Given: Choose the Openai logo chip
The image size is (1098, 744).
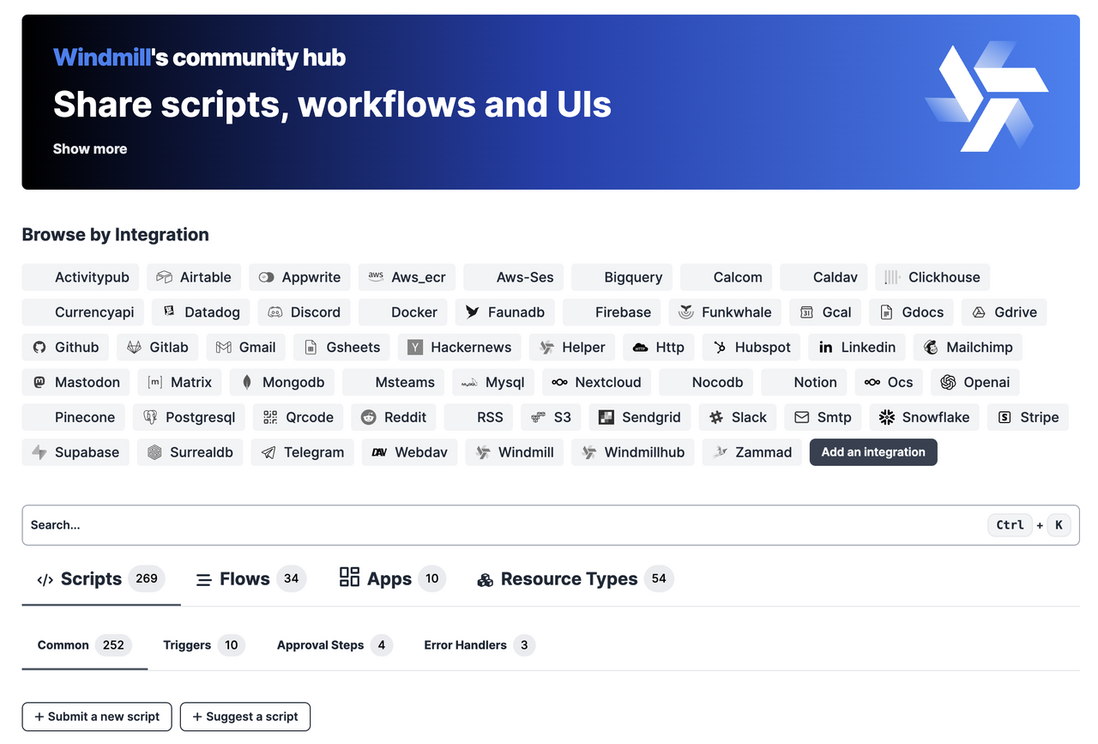Looking at the screenshot, I should tap(947, 383).
